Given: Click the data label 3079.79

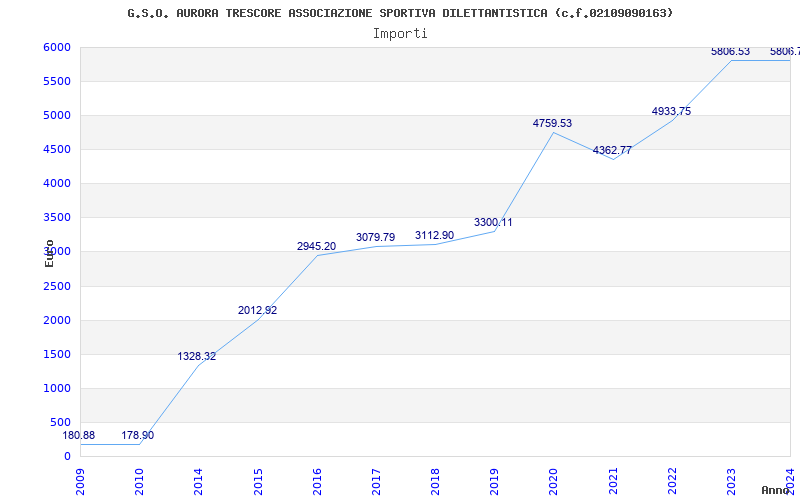Looking at the screenshot, I should pos(376,237).
